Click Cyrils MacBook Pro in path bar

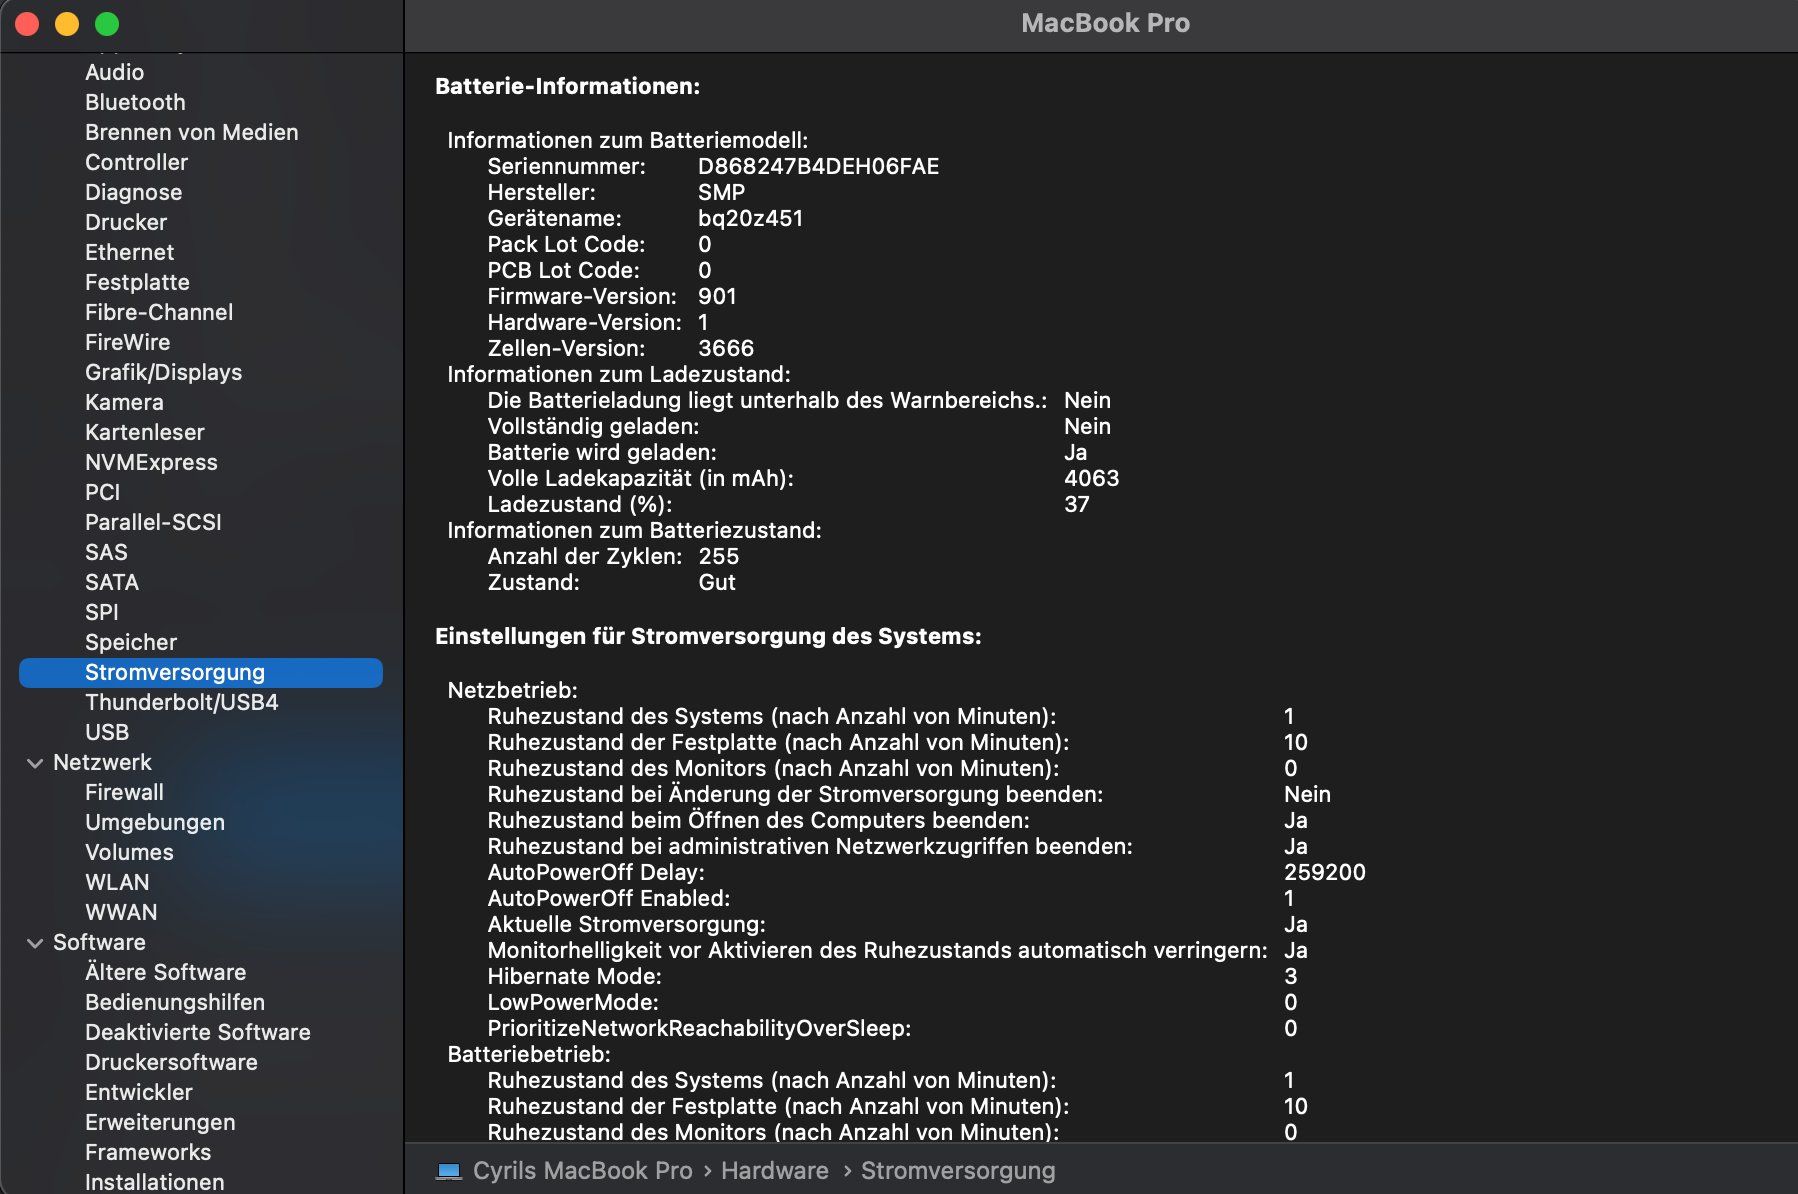tap(582, 1171)
